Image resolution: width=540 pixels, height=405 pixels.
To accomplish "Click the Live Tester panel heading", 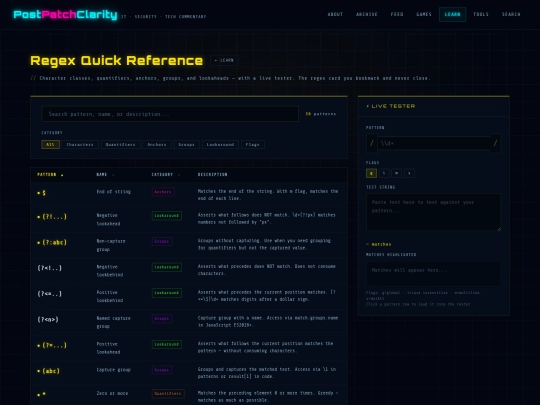I will coord(391,106).
